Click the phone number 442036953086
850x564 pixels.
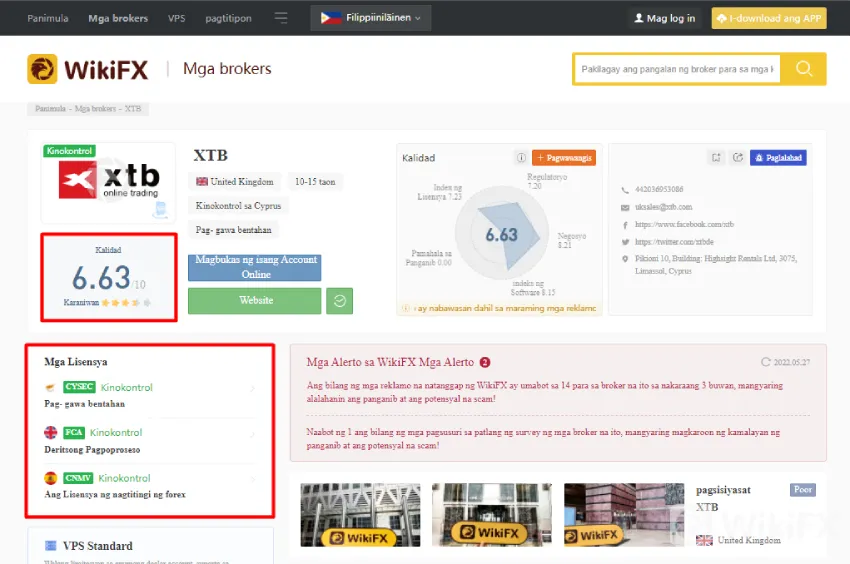click(659, 189)
